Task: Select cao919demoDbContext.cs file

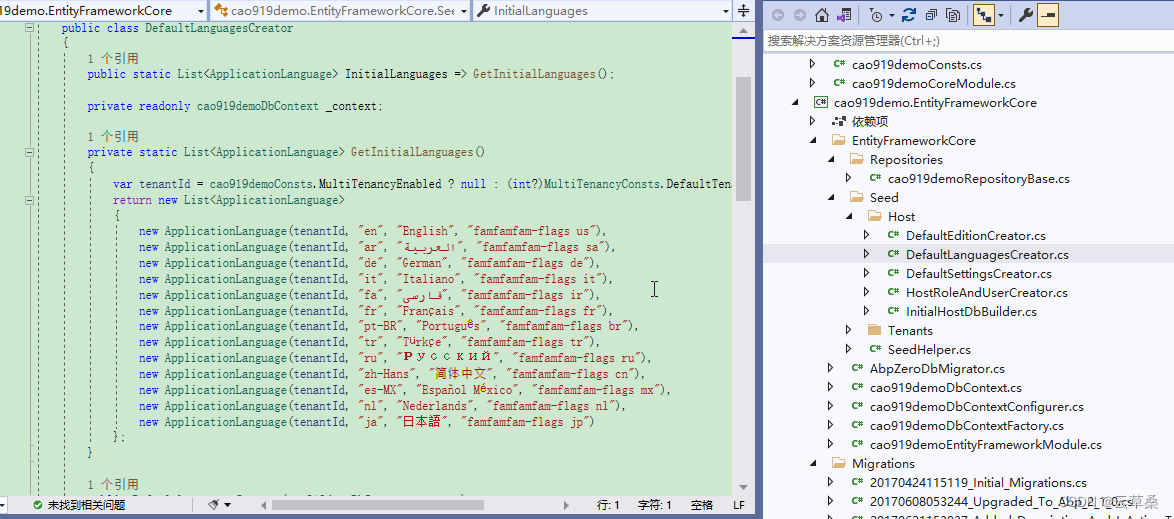Action: 946,388
